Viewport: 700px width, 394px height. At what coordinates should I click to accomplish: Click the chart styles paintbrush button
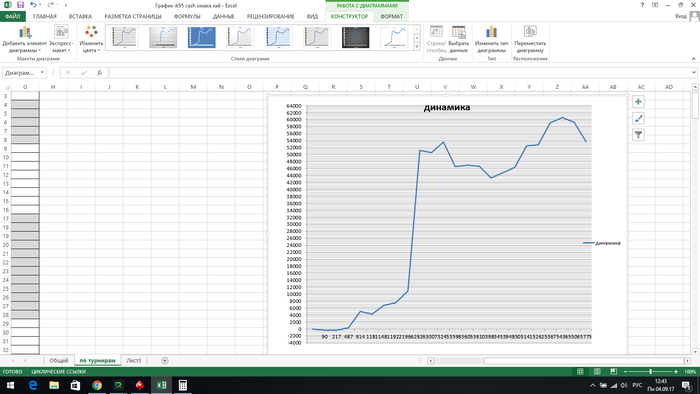(638, 118)
